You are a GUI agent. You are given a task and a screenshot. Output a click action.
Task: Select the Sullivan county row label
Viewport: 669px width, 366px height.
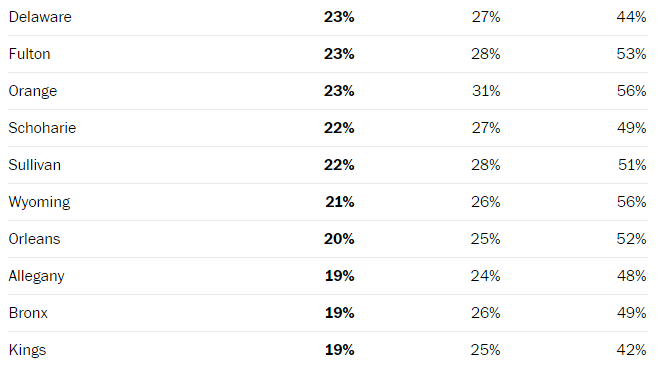35,165
